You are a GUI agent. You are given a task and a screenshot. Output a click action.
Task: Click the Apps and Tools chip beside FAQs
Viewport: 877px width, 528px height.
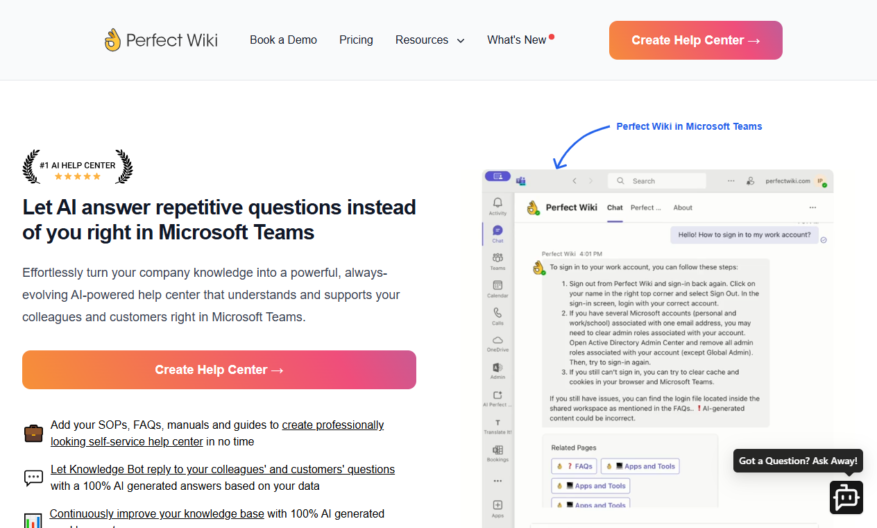click(640, 466)
